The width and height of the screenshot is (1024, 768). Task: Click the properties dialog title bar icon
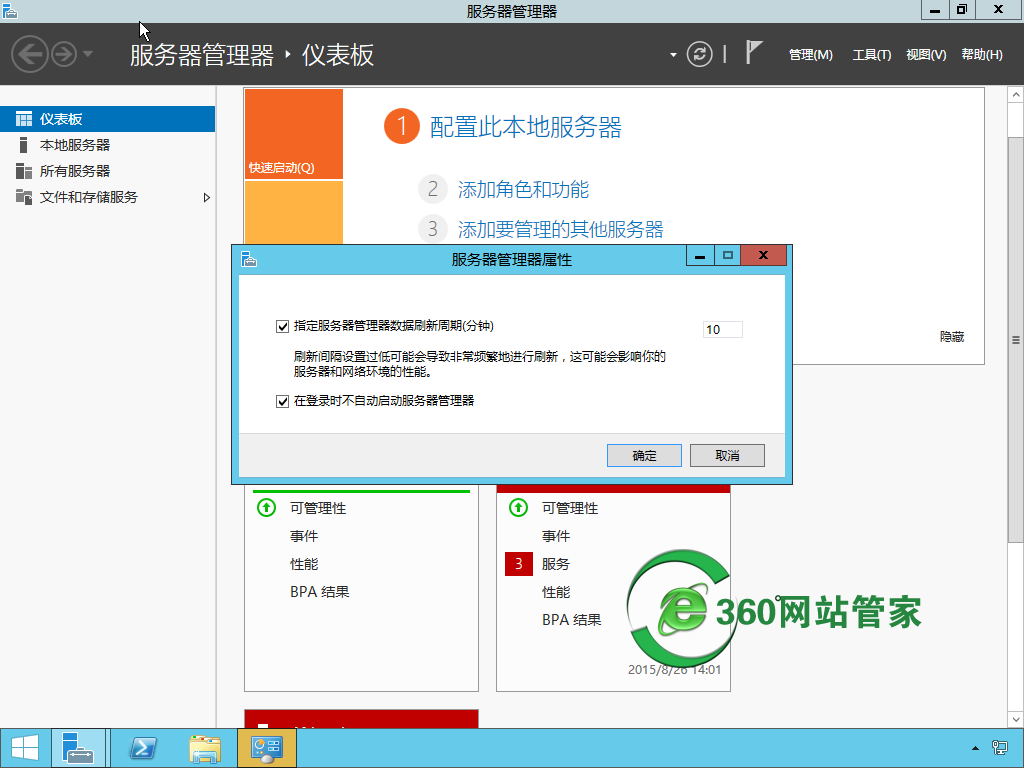tap(249, 259)
